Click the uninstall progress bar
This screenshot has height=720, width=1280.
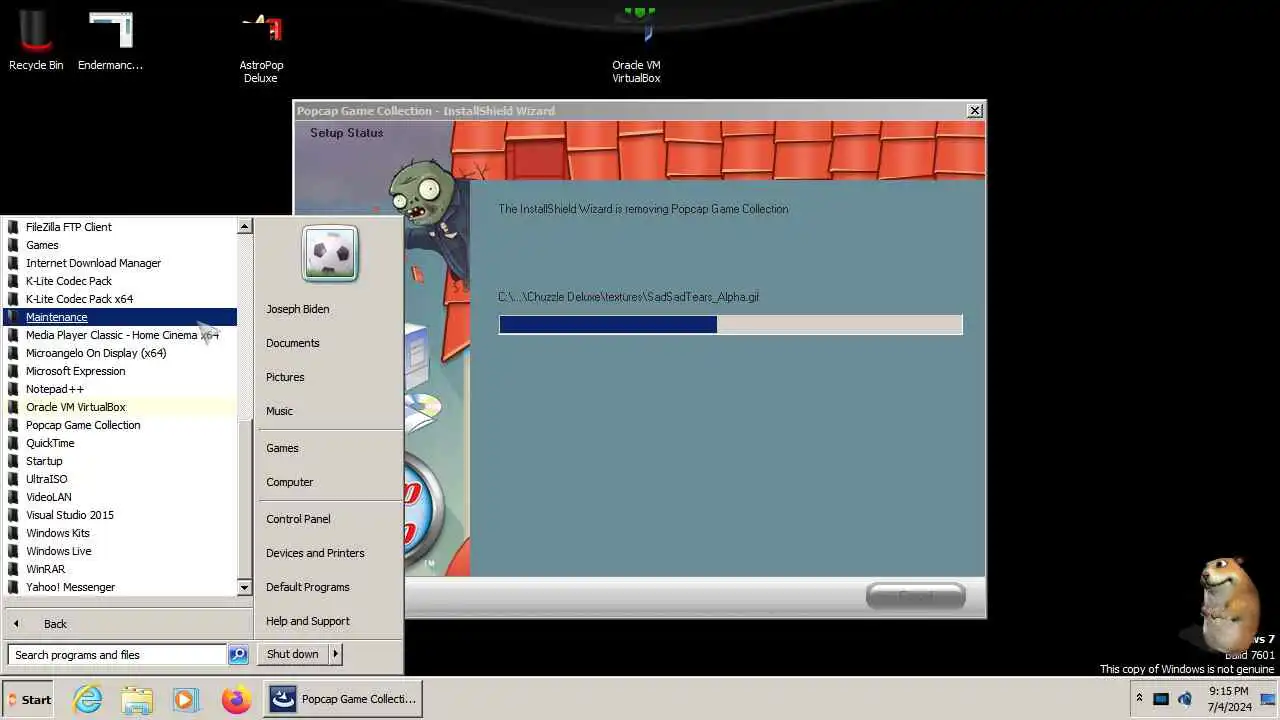(x=730, y=324)
